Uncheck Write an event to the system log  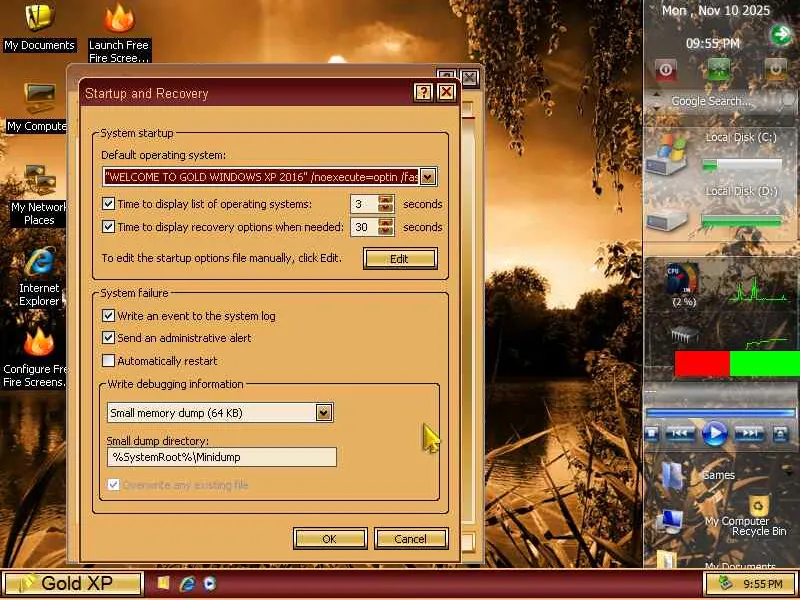108,316
